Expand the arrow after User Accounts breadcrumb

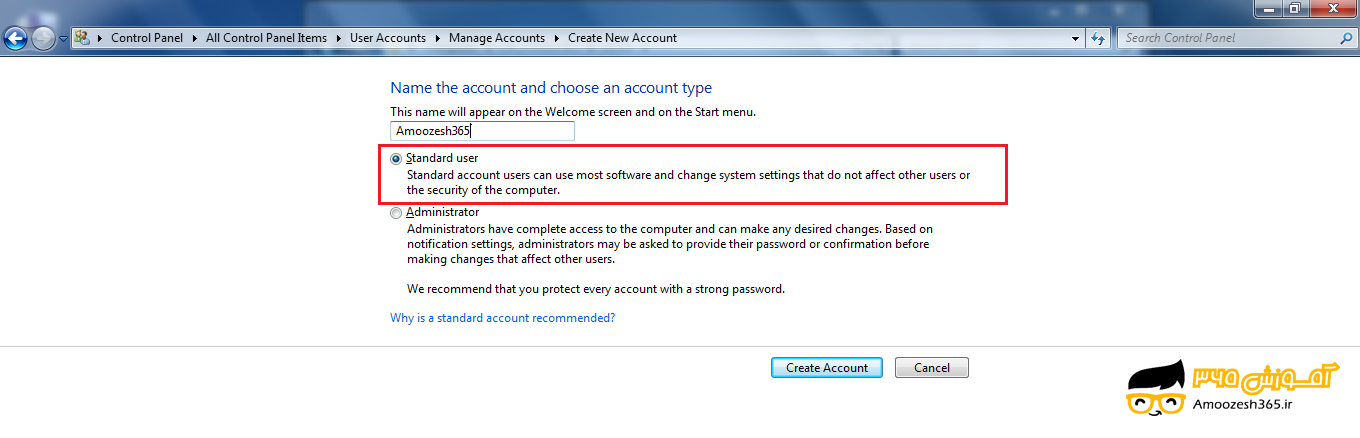(x=437, y=38)
